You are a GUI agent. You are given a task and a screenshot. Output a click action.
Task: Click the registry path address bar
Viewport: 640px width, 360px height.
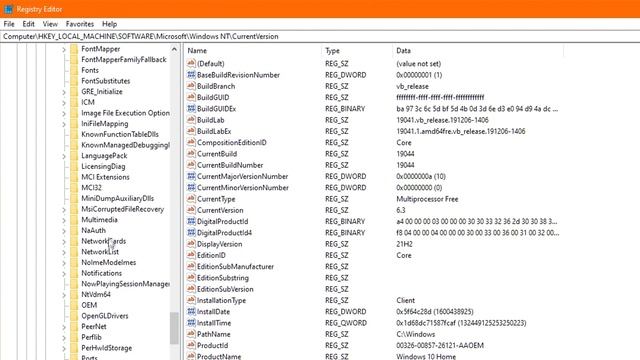pos(320,36)
